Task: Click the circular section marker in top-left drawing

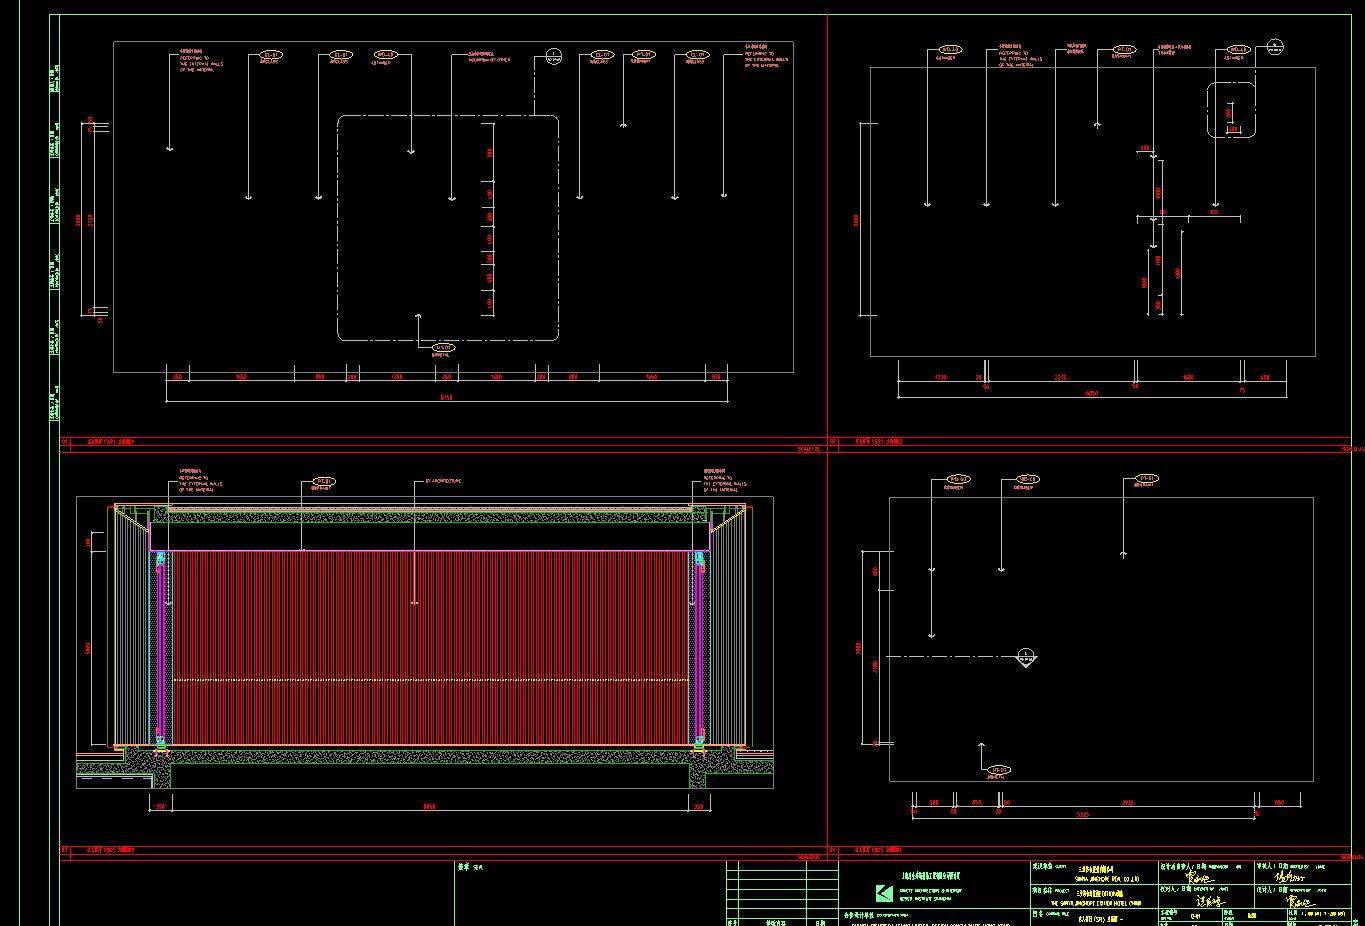Action: [x=553, y=56]
